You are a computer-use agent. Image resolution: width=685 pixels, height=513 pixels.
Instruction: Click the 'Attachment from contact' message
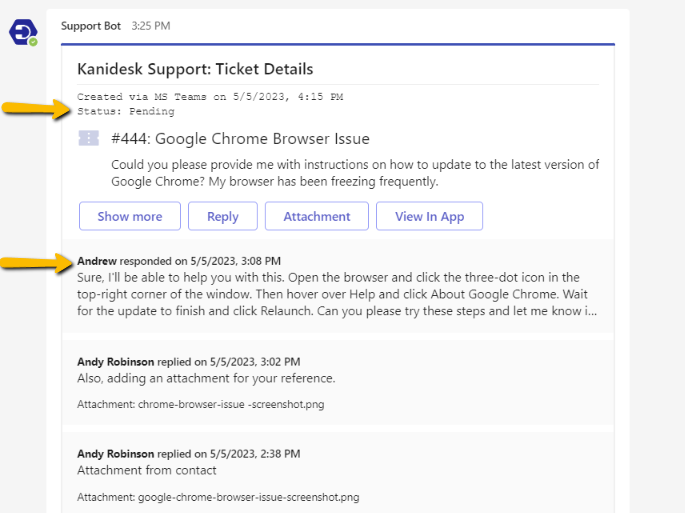click(147, 471)
